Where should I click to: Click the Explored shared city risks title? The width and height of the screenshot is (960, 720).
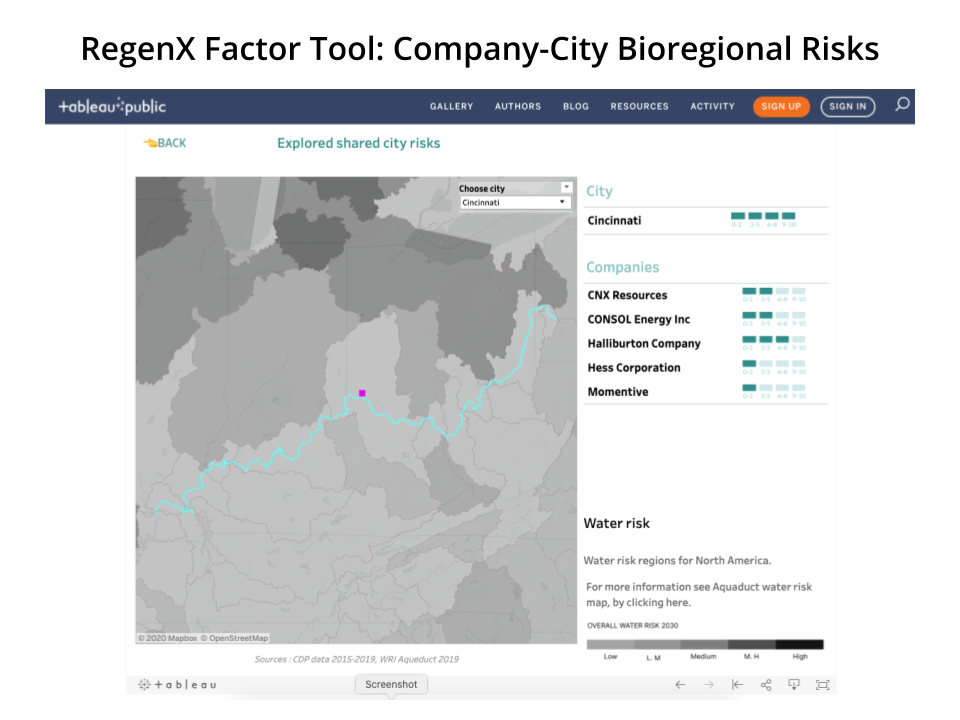[359, 143]
